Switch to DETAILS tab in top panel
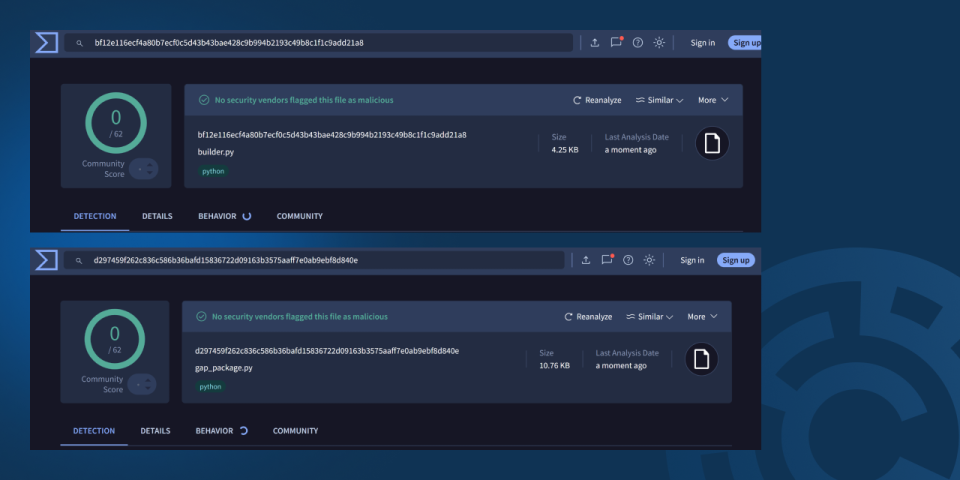Screen dimensions: 960x480 pyautogui.click(x=157, y=216)
